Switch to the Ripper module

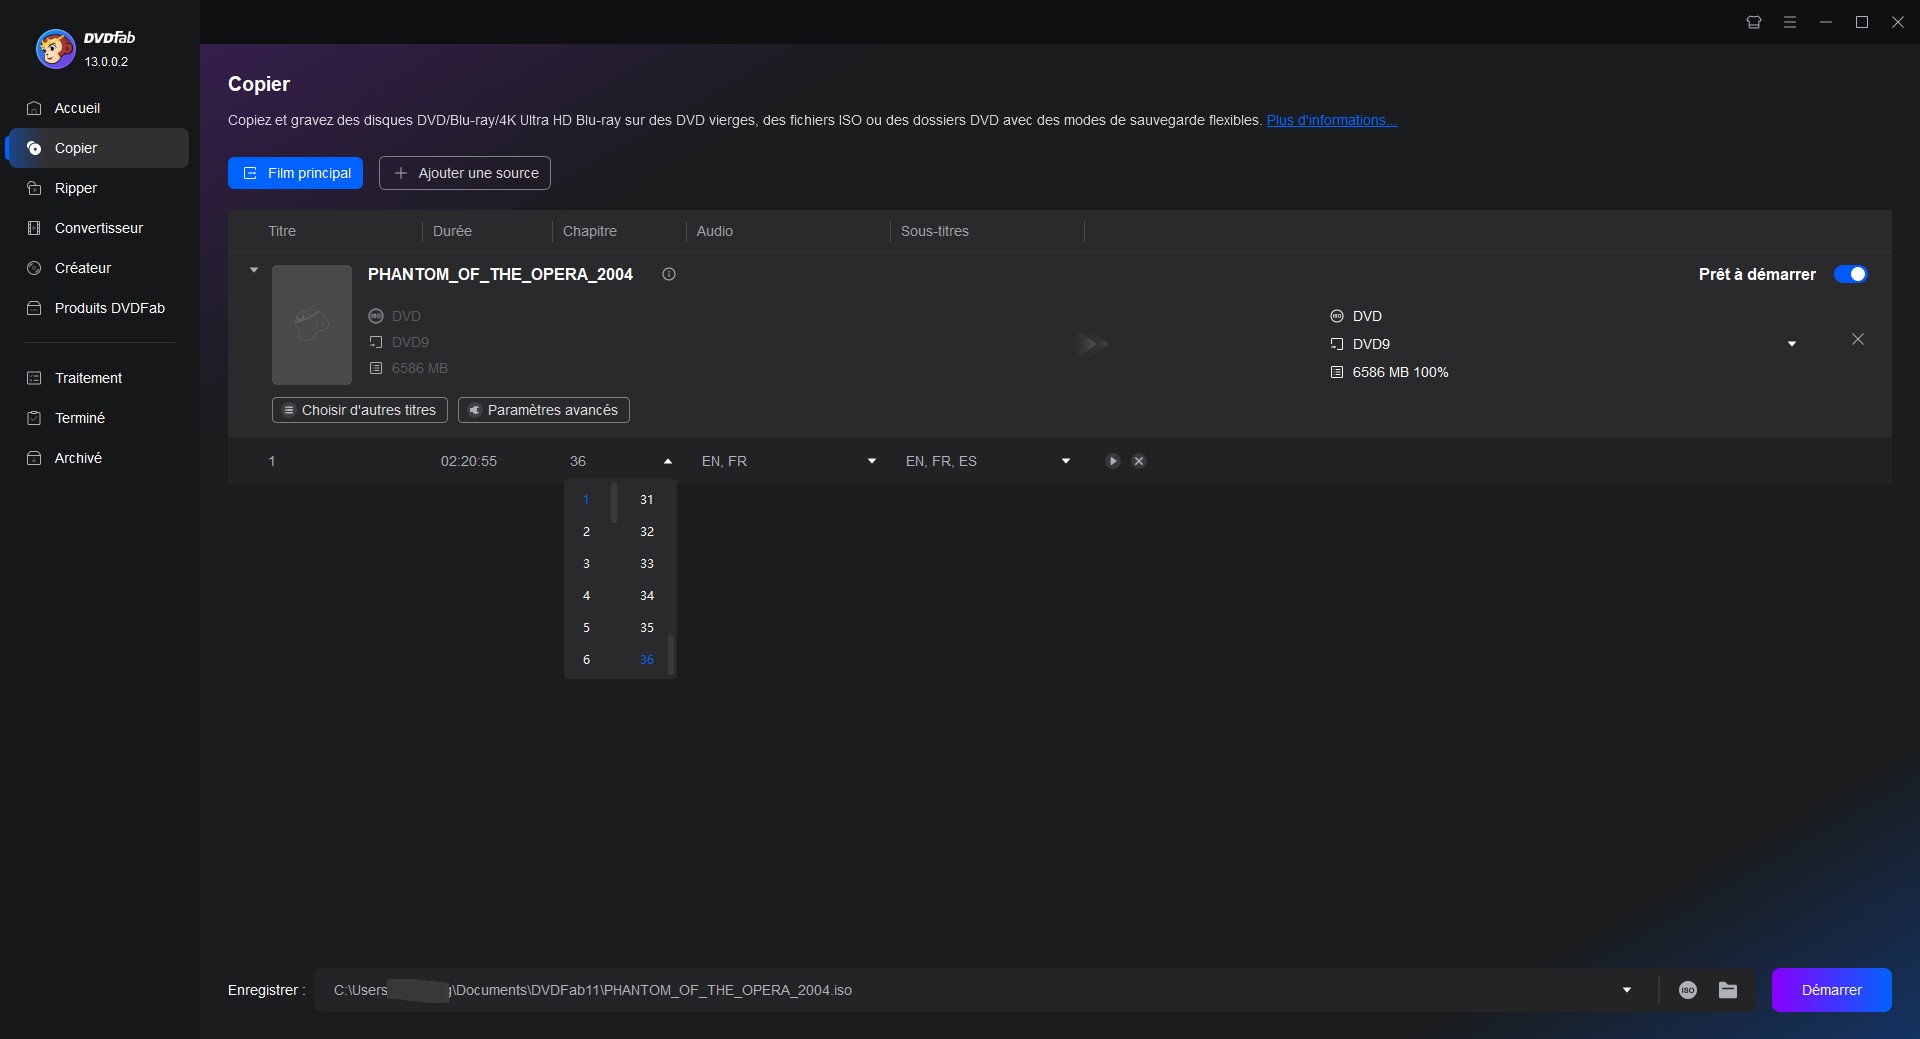coord(97,188)
